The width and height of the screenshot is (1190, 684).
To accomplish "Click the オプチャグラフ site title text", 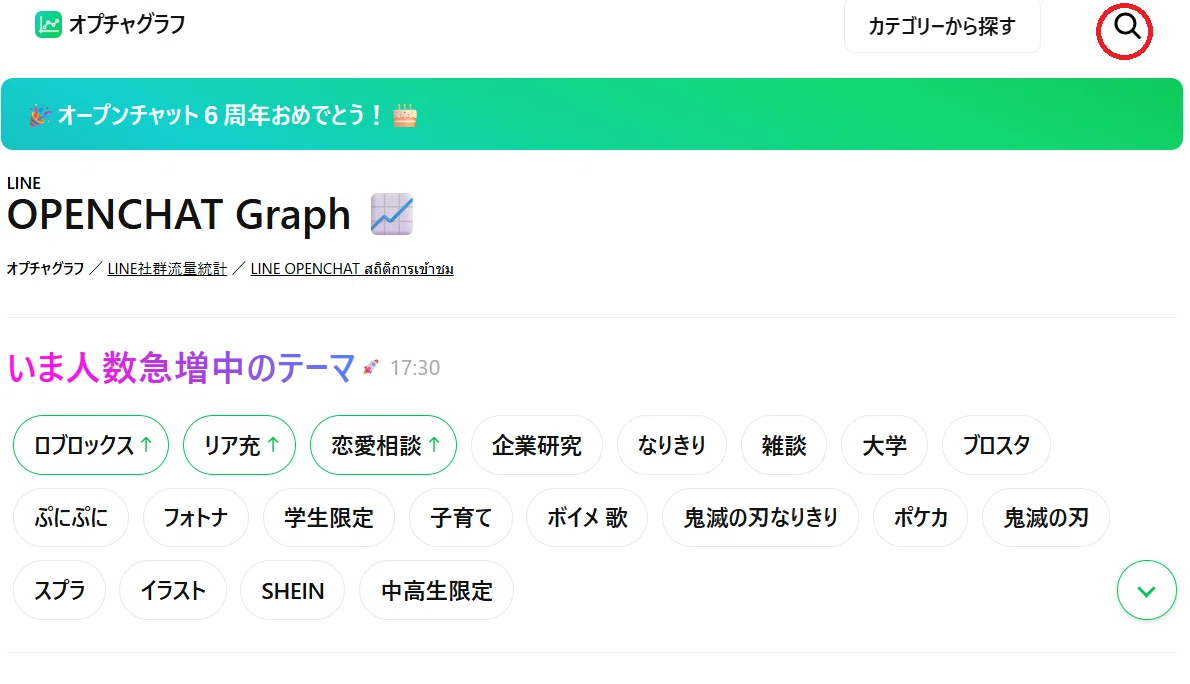I will point(127,24).
